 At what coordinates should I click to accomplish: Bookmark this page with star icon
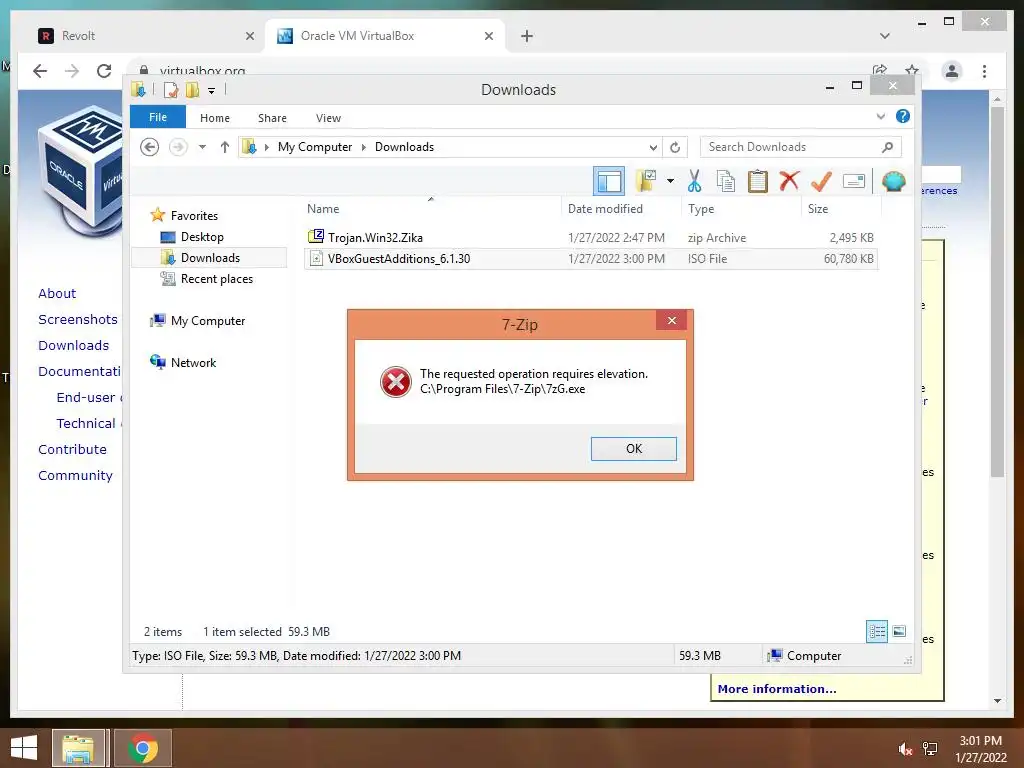click(x=912, y=70)
